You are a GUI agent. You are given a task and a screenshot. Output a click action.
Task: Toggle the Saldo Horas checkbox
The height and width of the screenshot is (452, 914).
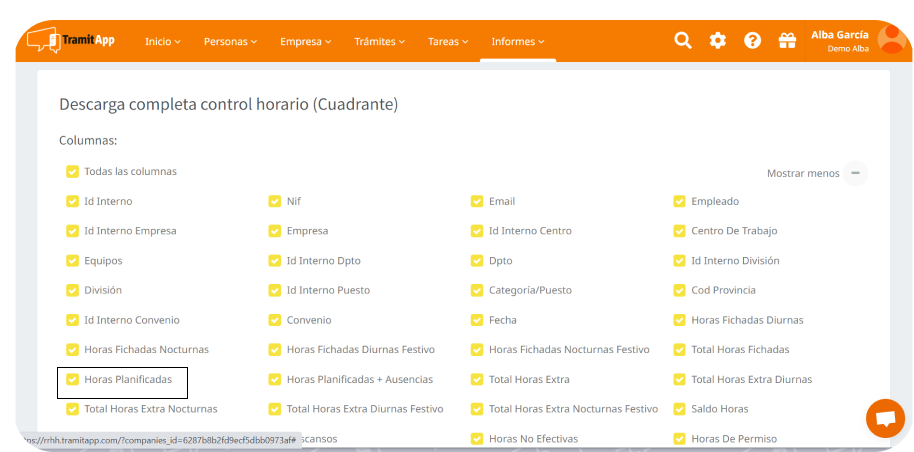(680, 409)
